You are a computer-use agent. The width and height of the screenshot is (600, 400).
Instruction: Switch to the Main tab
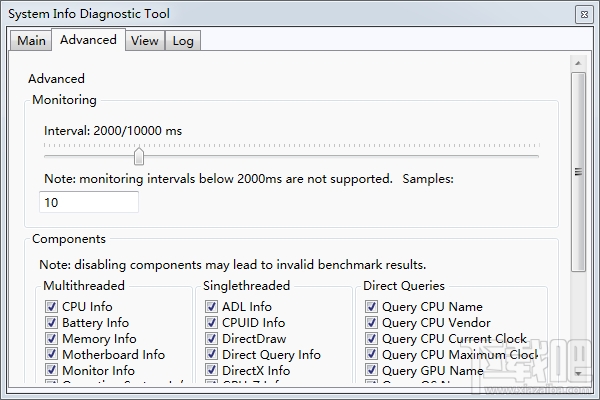pyautogui.click(x=31, y=40)
